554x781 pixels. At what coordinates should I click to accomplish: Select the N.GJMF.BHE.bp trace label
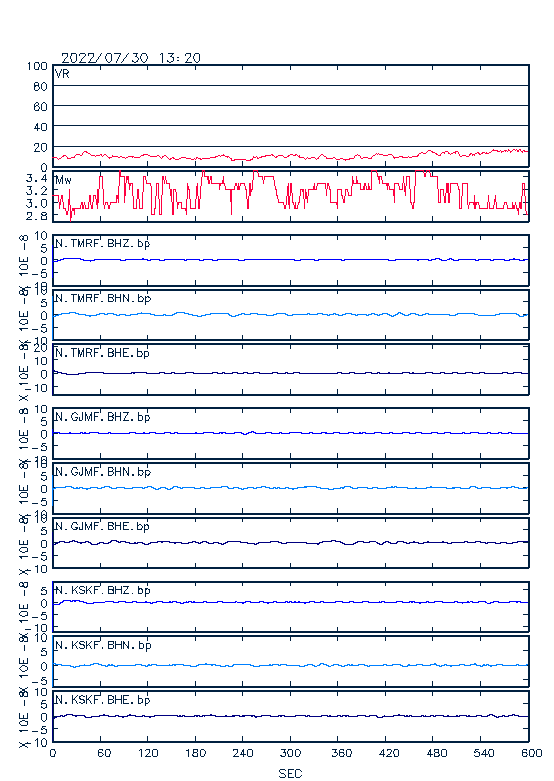click(103, 526)
